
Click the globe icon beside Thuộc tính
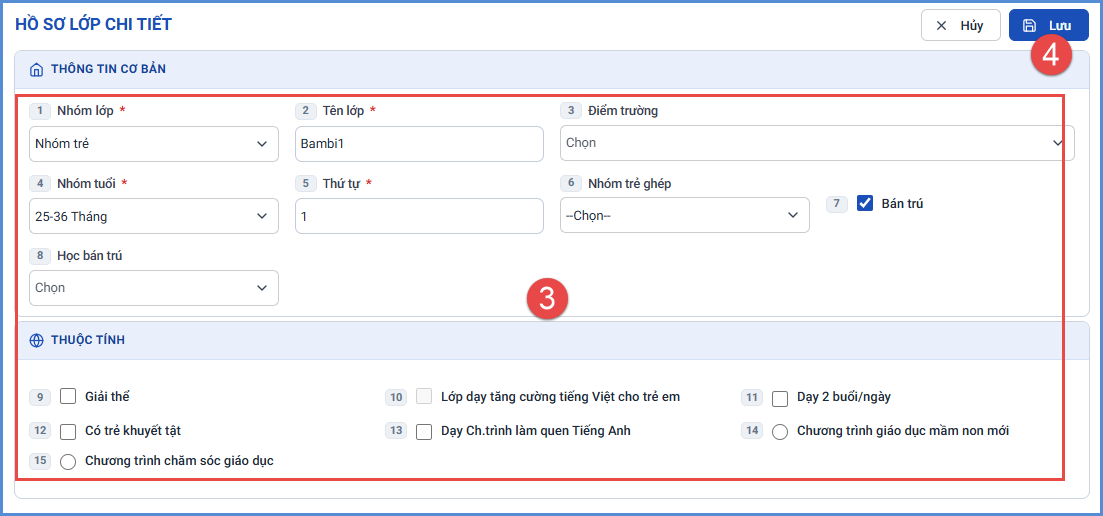(36, 340)
